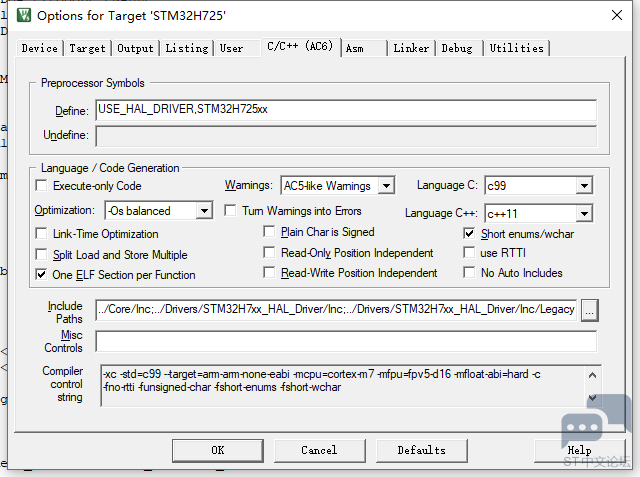Image resolution: width=640 pixels, height=477 pixels.
Task: Click the Cancel button
Action: pos(319,450)
